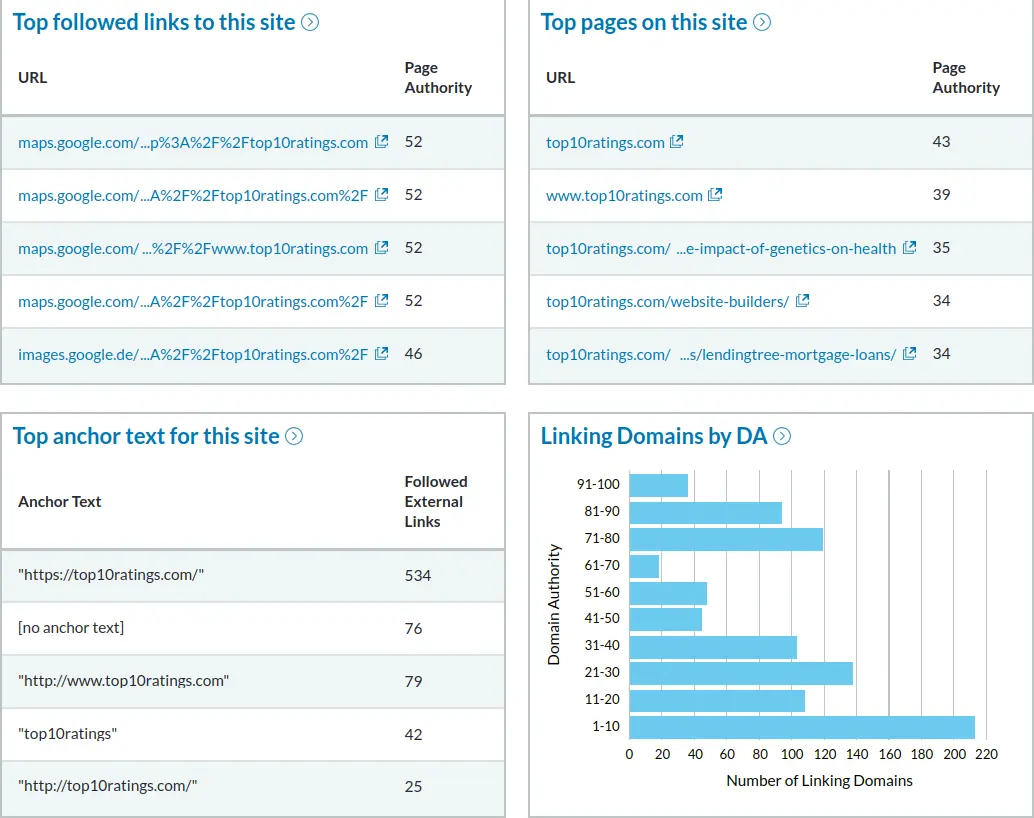The height and width of the screenshot is (818, 1034).
Task: Click the 21-30 domain authority bar
Action: 741,674
